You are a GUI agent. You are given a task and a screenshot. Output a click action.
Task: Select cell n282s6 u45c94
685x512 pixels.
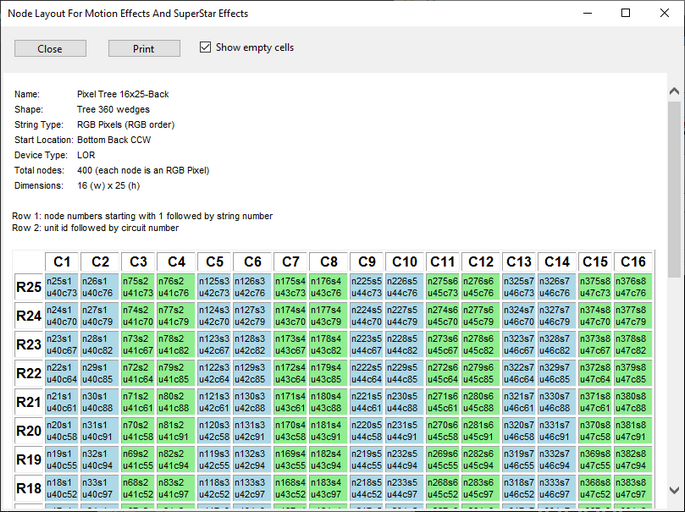[481, 460]
